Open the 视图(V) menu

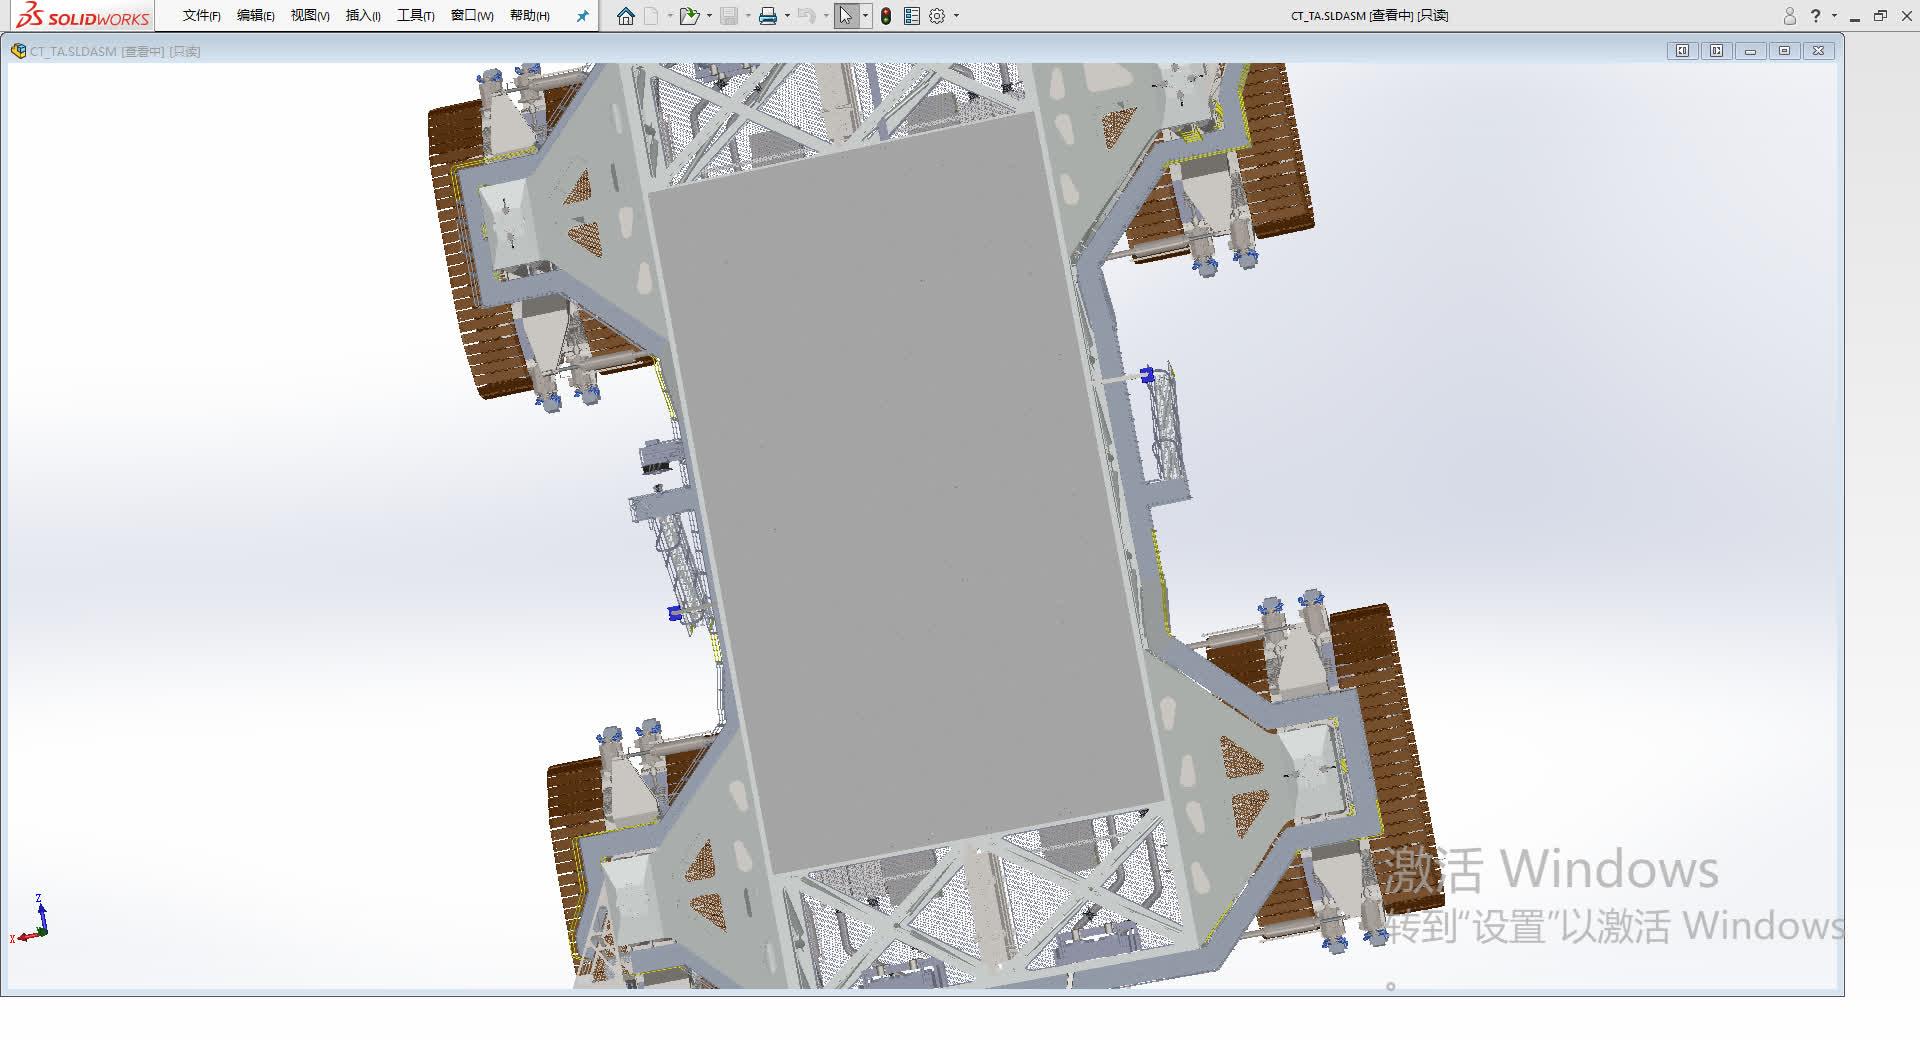308,16
